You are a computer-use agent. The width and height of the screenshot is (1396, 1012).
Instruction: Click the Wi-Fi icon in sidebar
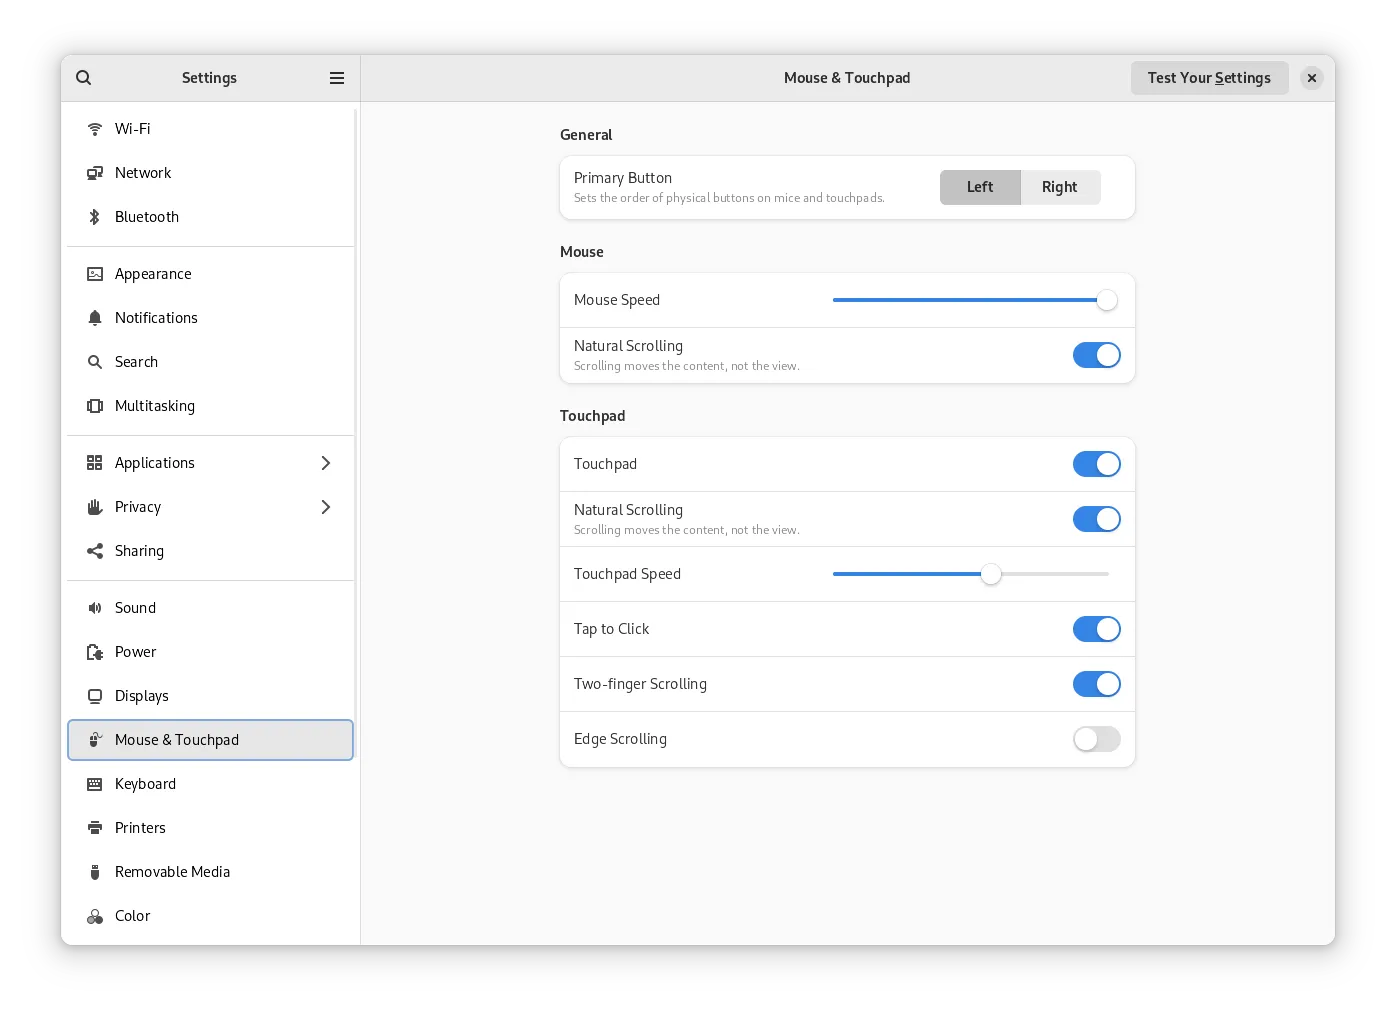tap(95, 129)
